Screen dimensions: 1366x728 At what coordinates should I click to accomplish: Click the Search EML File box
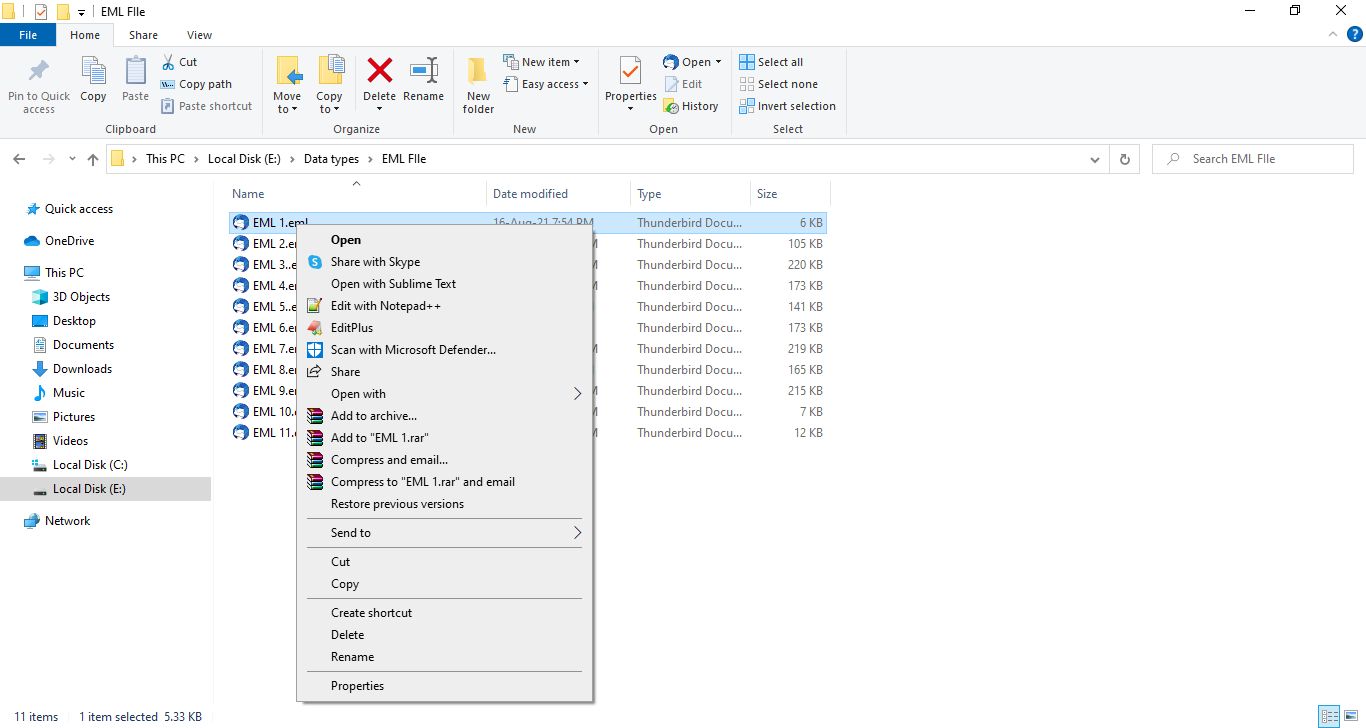coord(1254,159)
